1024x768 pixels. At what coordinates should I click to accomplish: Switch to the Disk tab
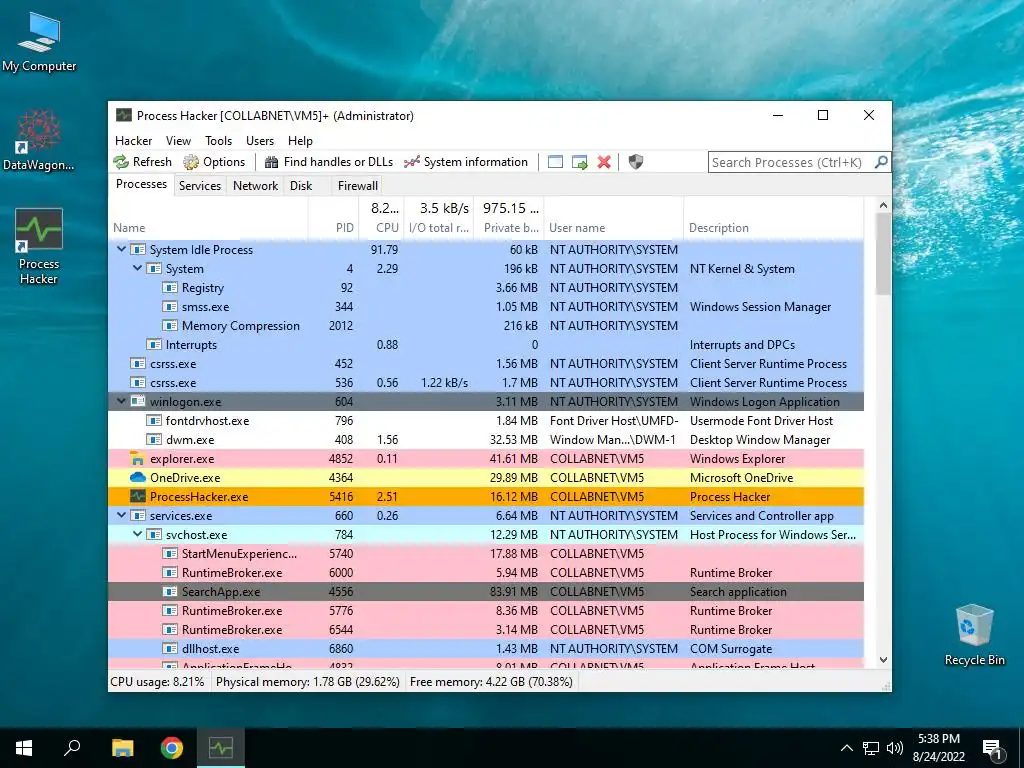pos(301,185)
